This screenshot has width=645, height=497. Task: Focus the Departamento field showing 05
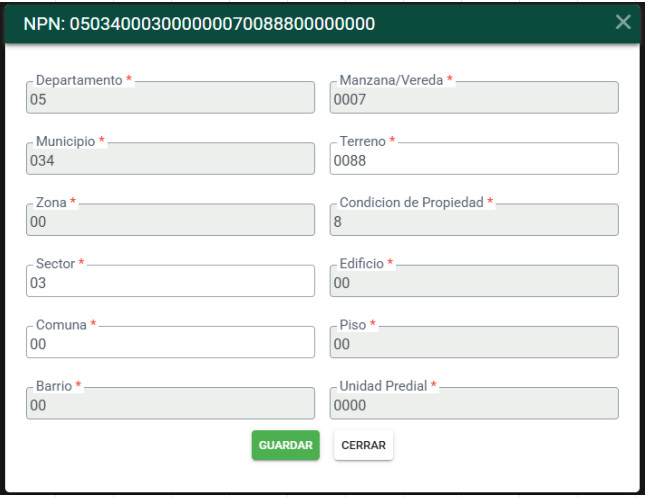coord(170,98)
